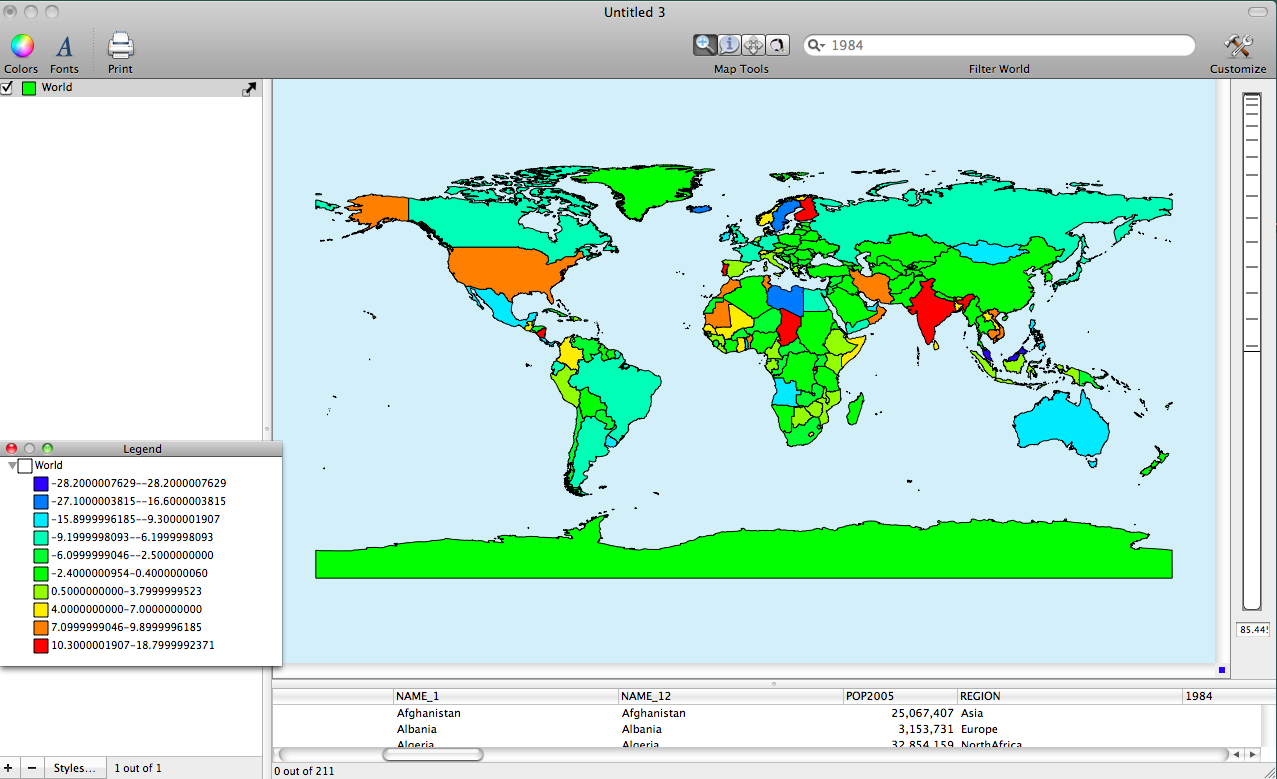Click the World layer export arrow icon
The height and width of the screenshot is (779, 1277).
(249, 89)
